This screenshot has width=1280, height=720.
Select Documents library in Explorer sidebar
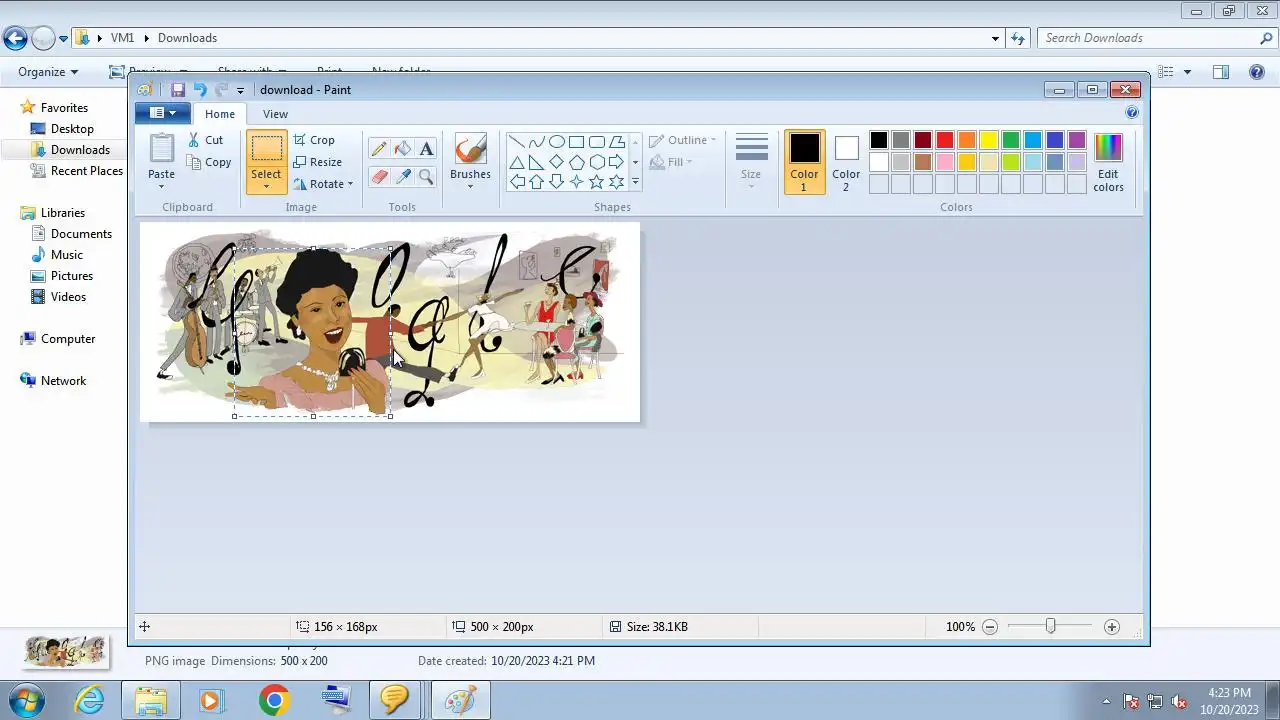pyautogui.click(x=81, y=234)
